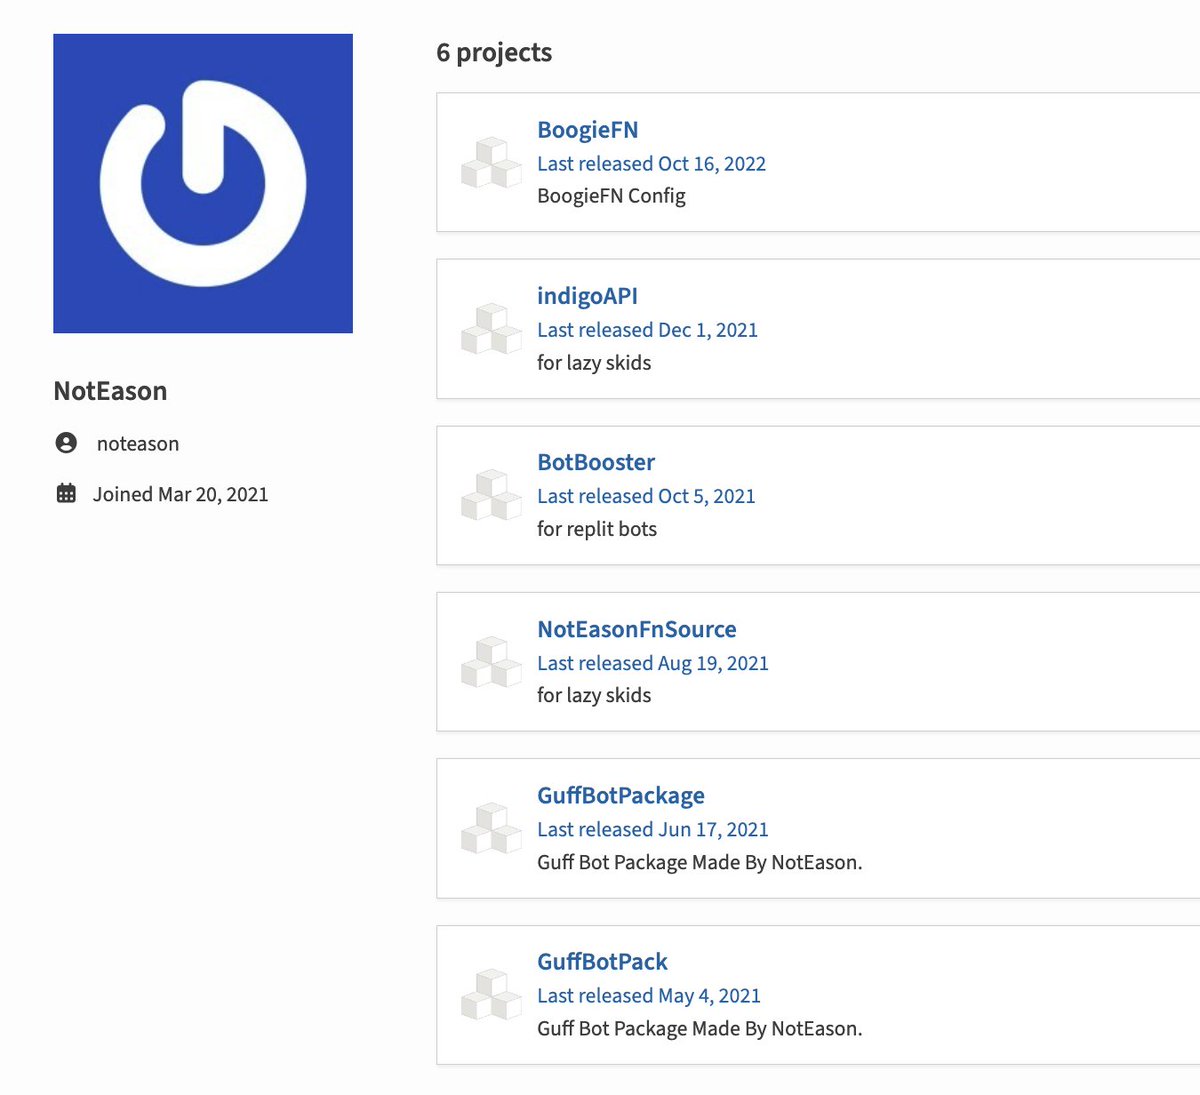Viewport: 1200px width, 1095px height.
Task: Open the BotBooster project link
Action: 596,462
